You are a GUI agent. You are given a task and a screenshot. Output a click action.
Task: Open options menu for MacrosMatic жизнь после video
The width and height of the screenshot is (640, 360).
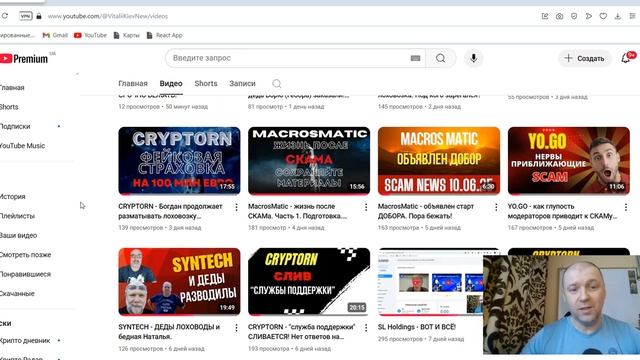(366, 207)
